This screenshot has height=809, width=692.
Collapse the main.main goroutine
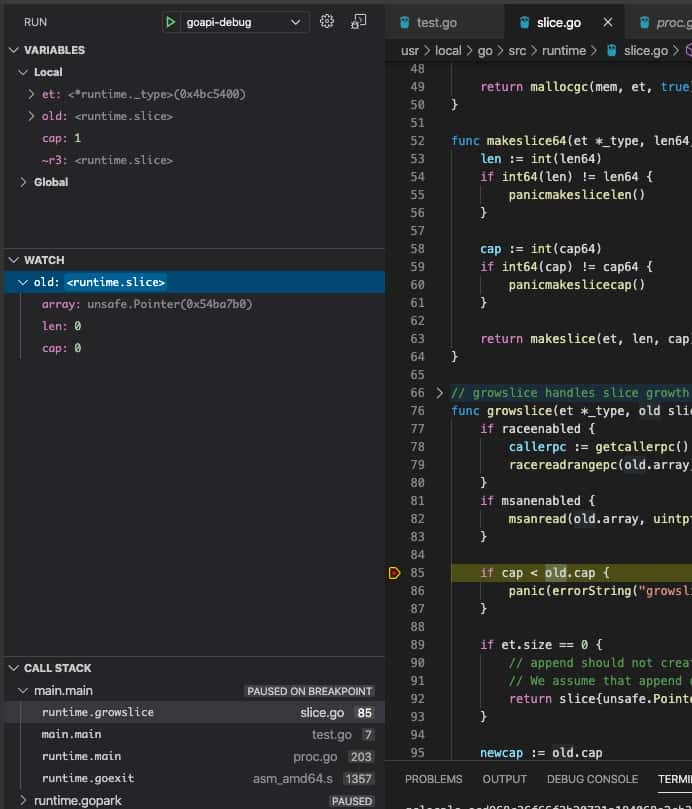click(23, 691)
